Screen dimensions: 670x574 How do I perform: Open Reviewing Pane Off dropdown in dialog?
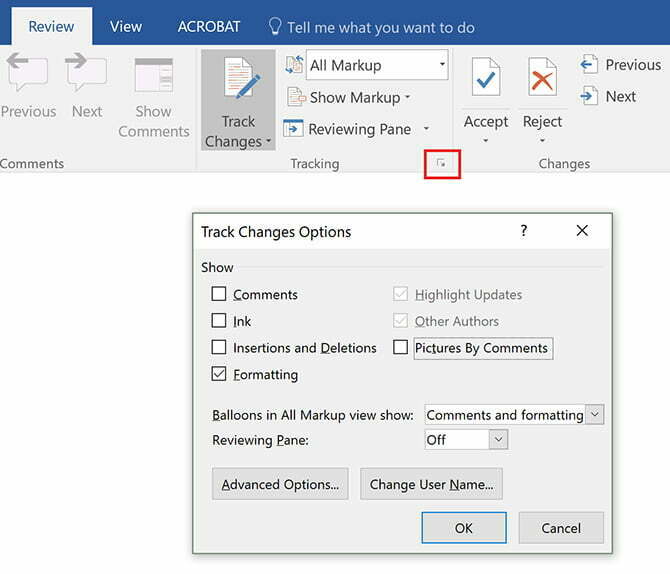(498, 439)
